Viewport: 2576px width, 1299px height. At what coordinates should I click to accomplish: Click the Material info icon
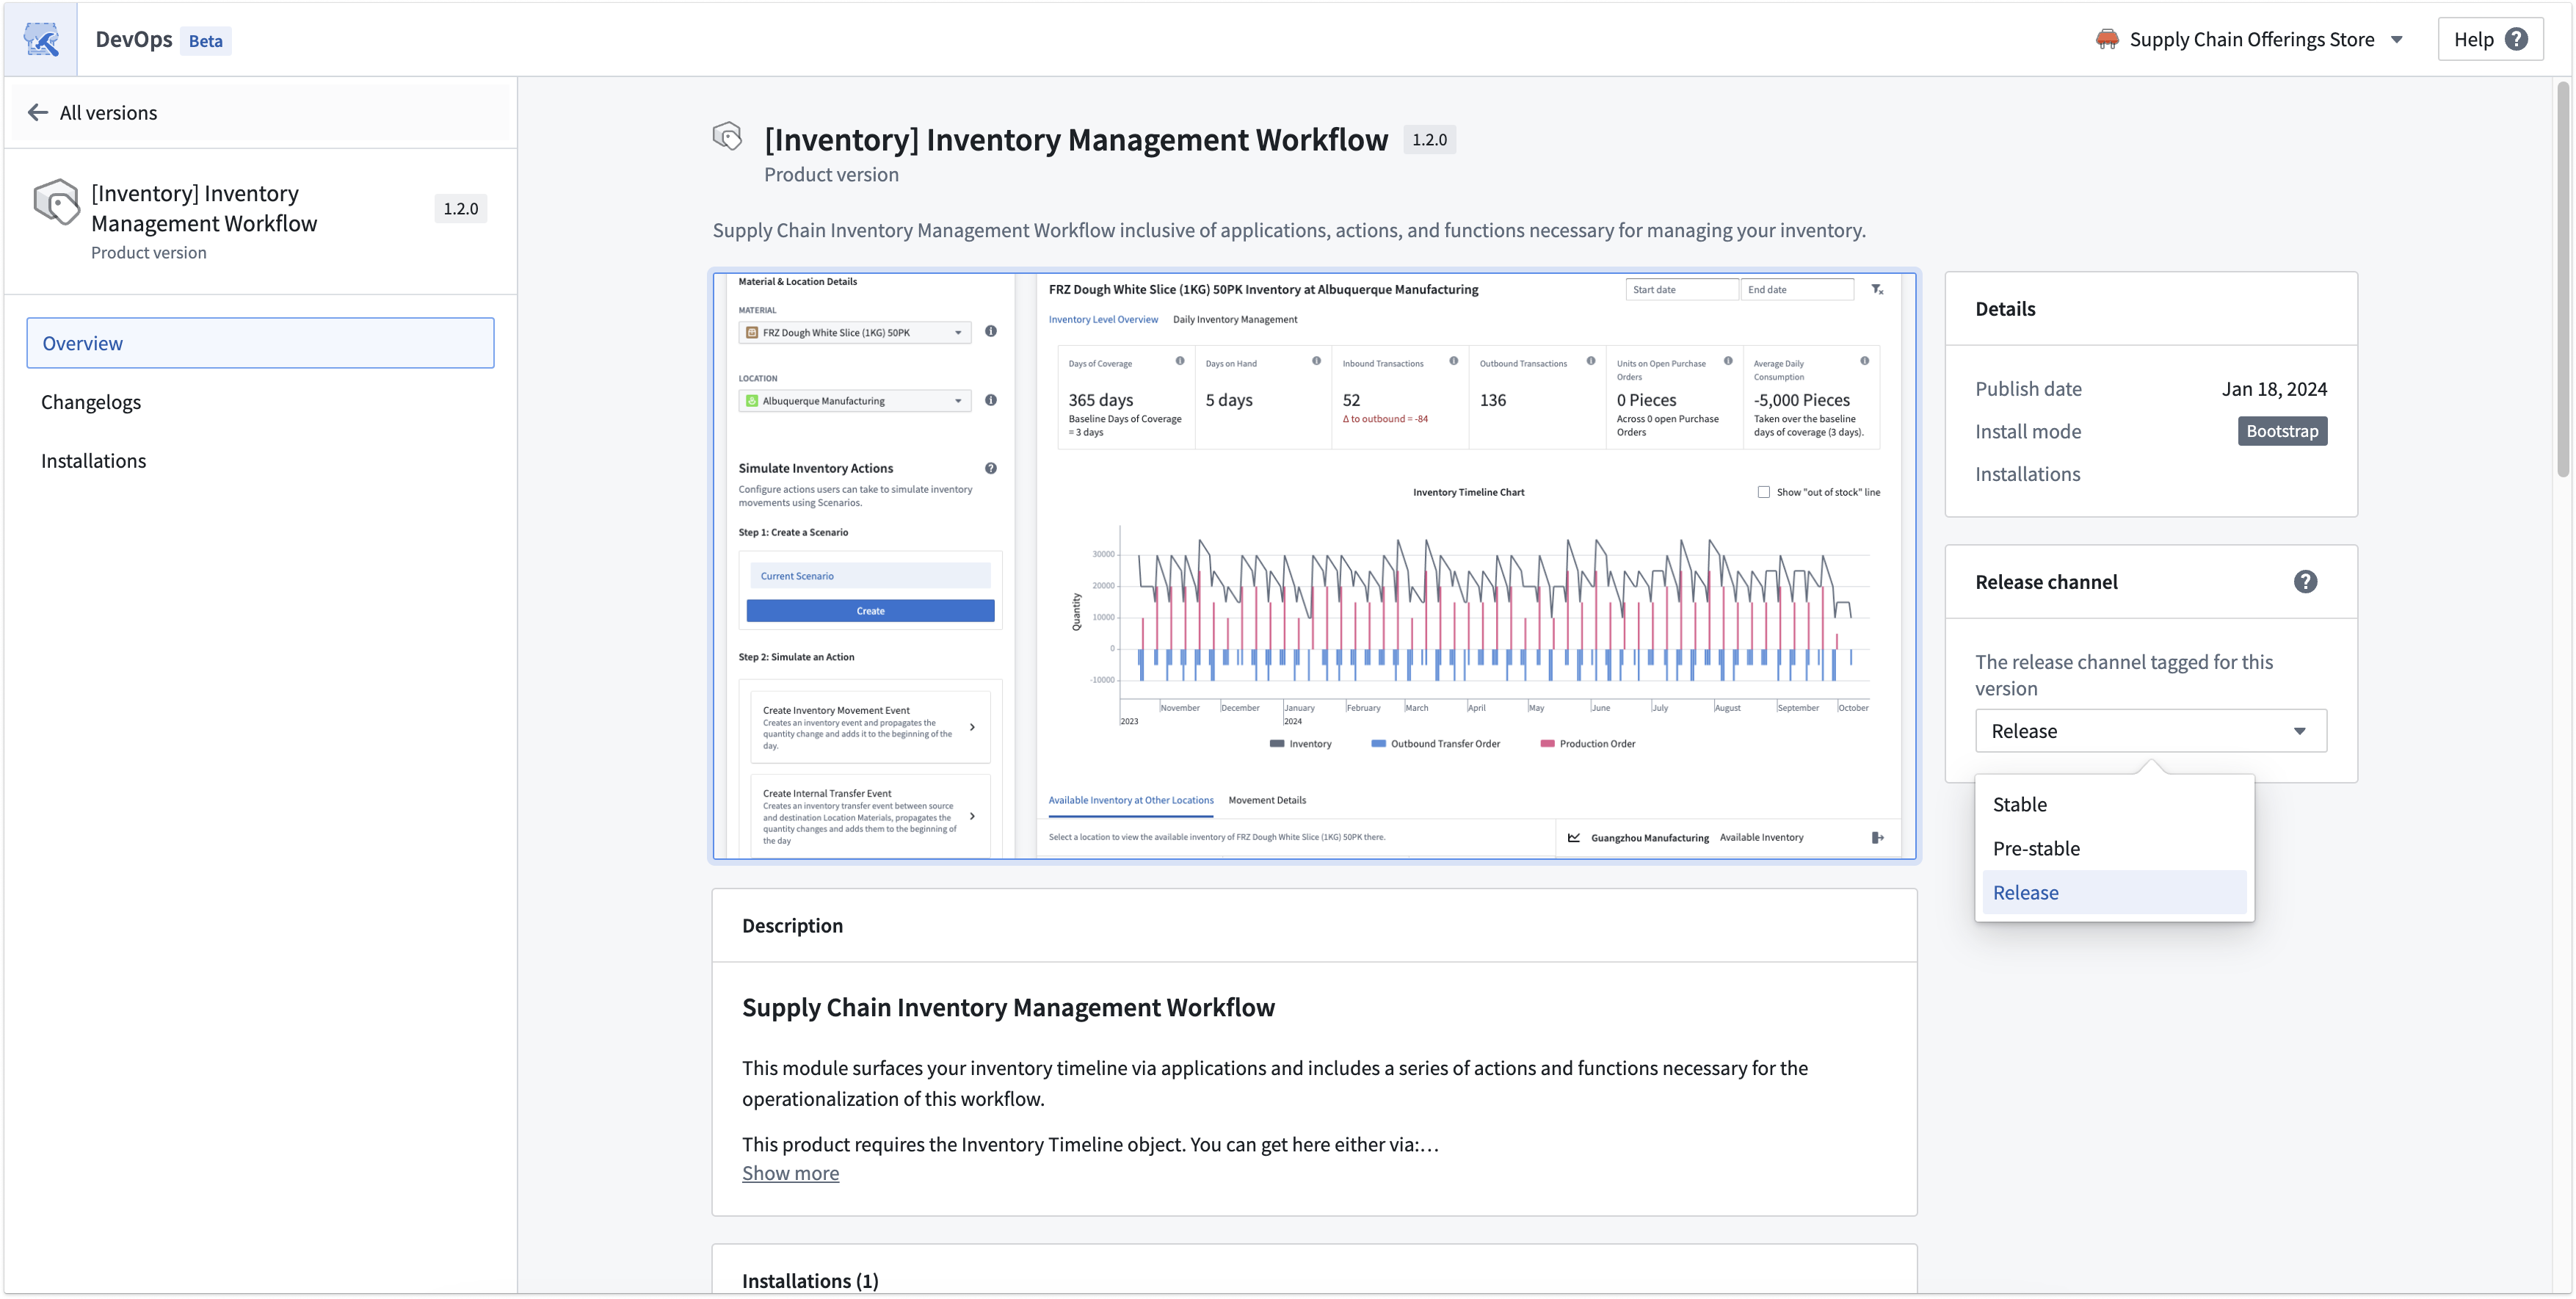tap(990, 331)
